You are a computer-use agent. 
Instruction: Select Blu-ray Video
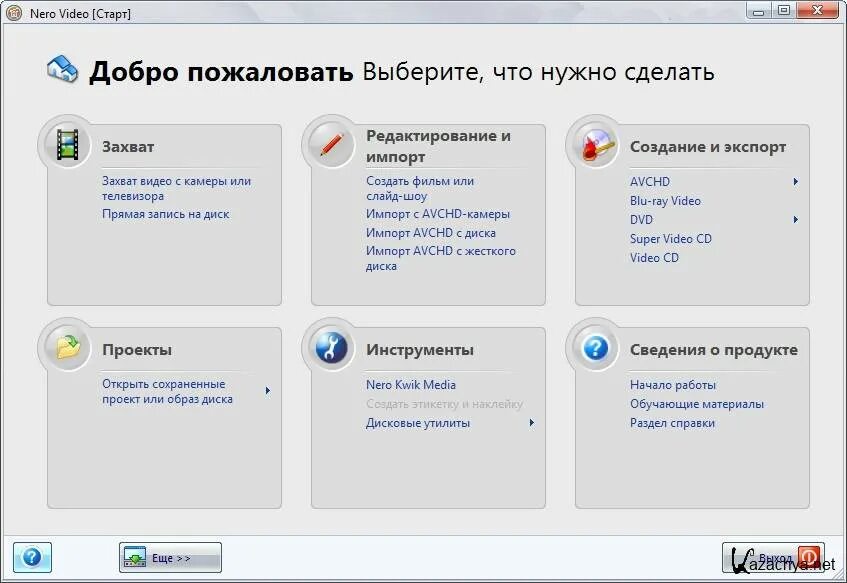[x=665, y=200]
